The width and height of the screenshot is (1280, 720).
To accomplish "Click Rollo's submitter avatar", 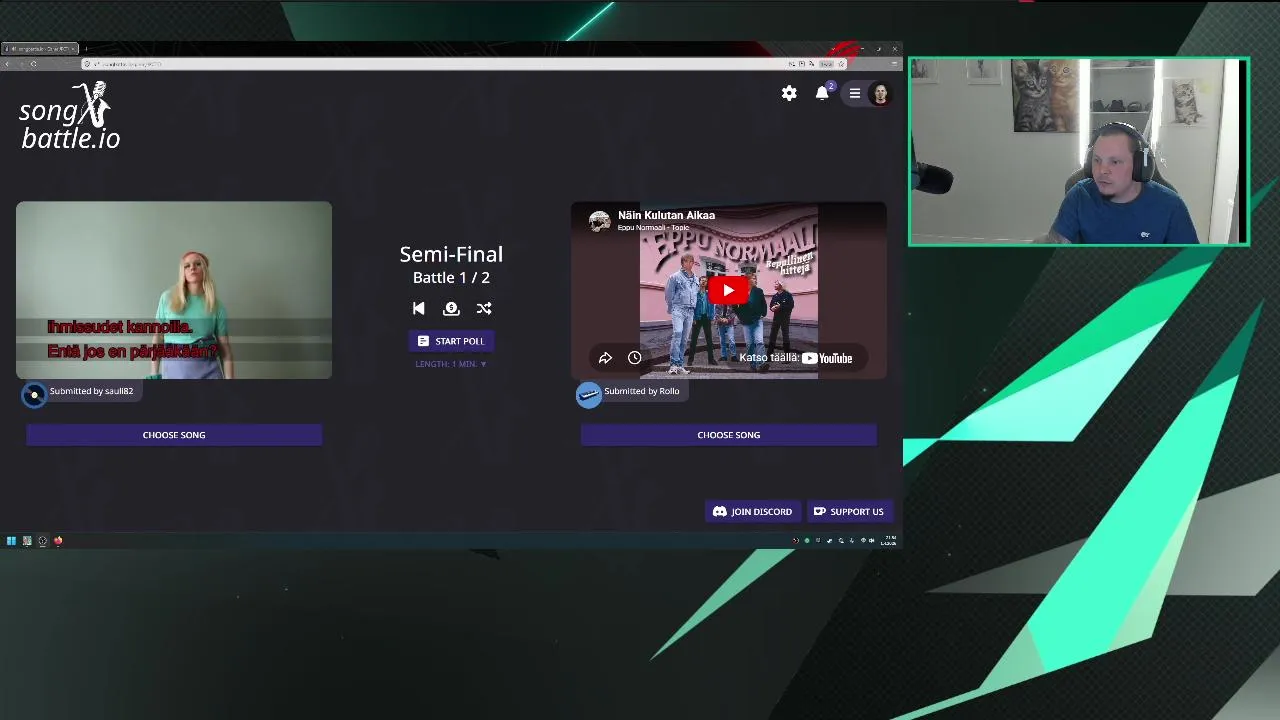I will point(588,395).
